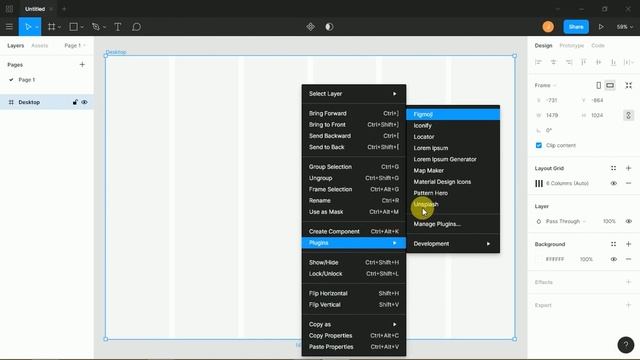
Task: Click align vertical centers icon
Action: [x=598, y=62]
